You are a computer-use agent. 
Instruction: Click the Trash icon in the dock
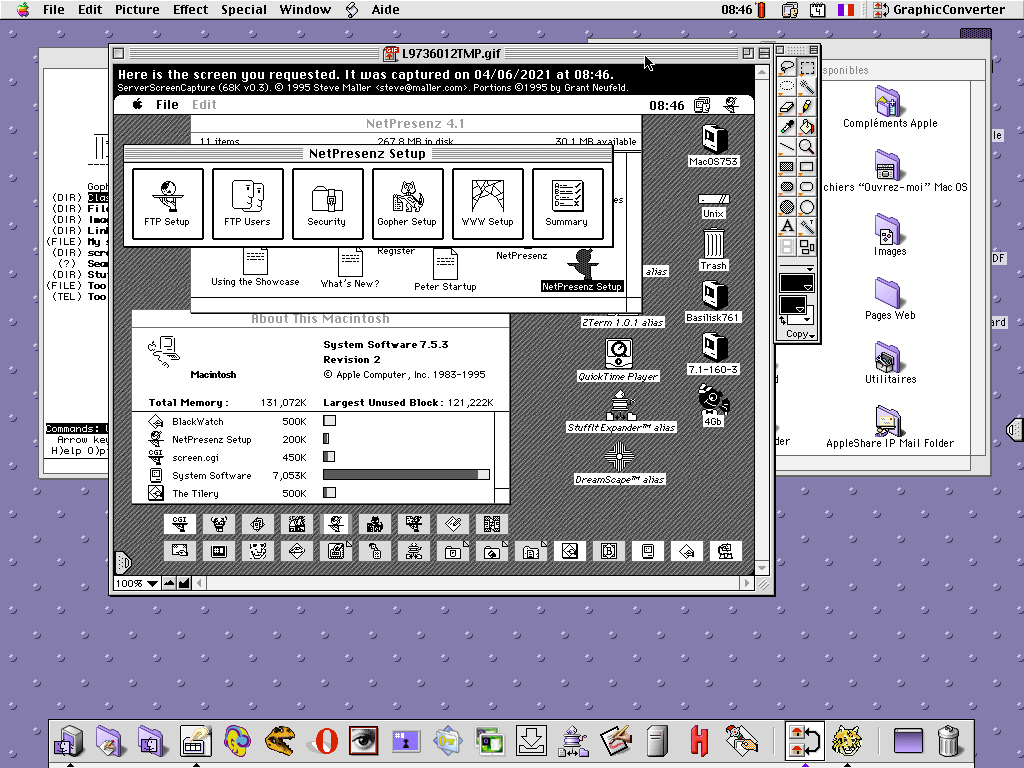(948, 741)
